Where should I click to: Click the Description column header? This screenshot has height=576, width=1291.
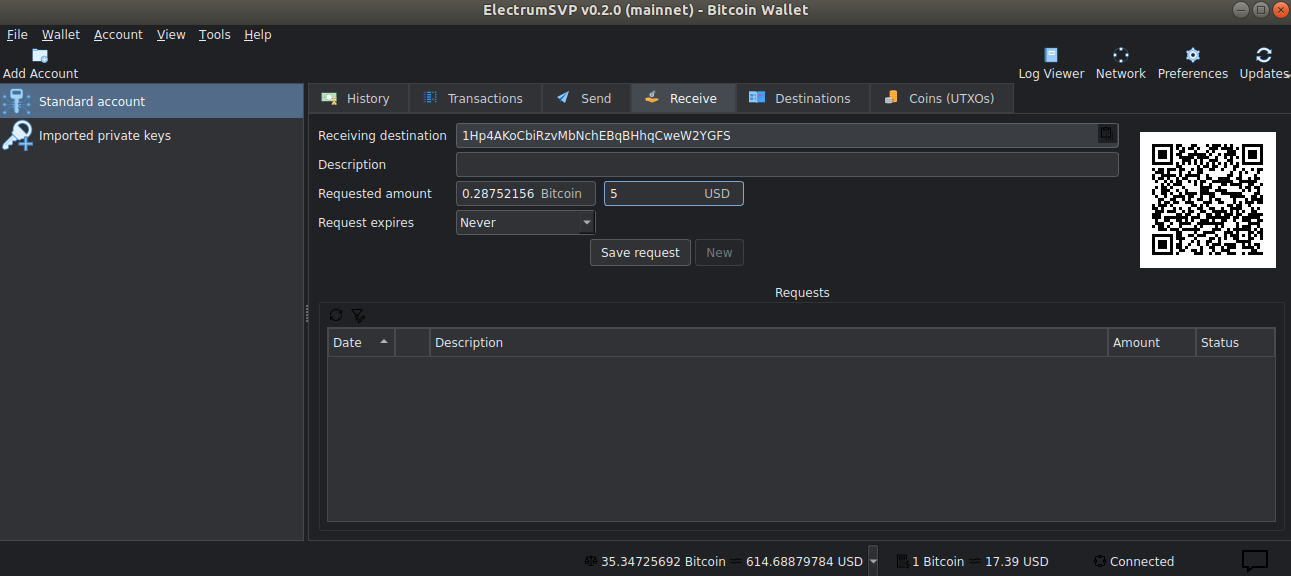769,342
